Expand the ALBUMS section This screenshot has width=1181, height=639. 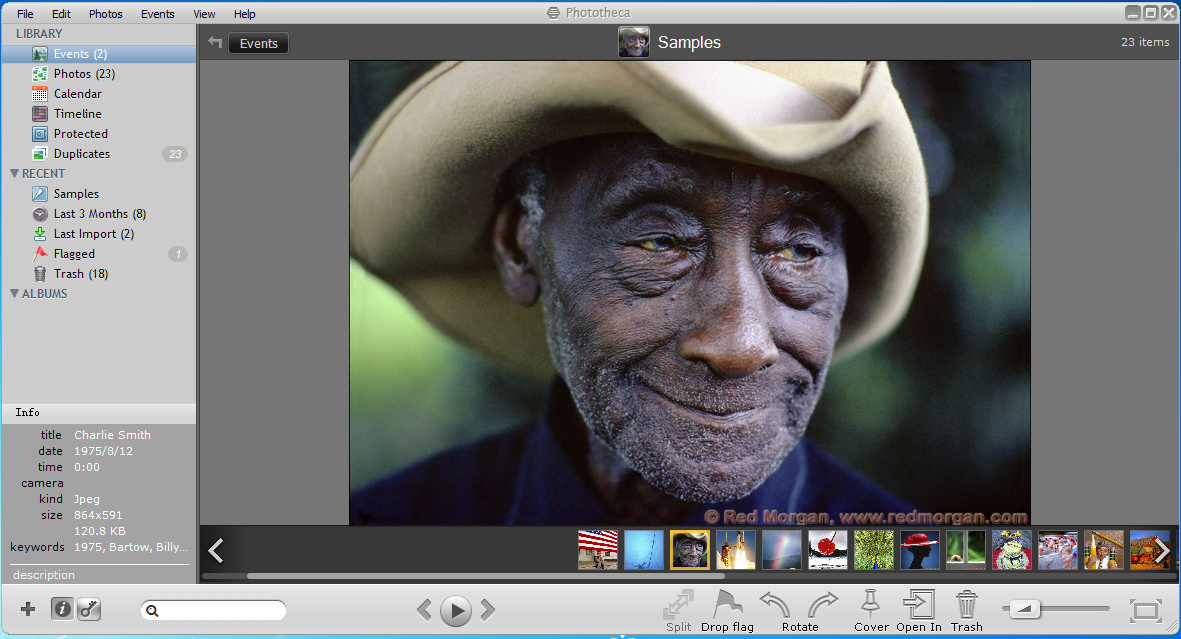point(15,294)
